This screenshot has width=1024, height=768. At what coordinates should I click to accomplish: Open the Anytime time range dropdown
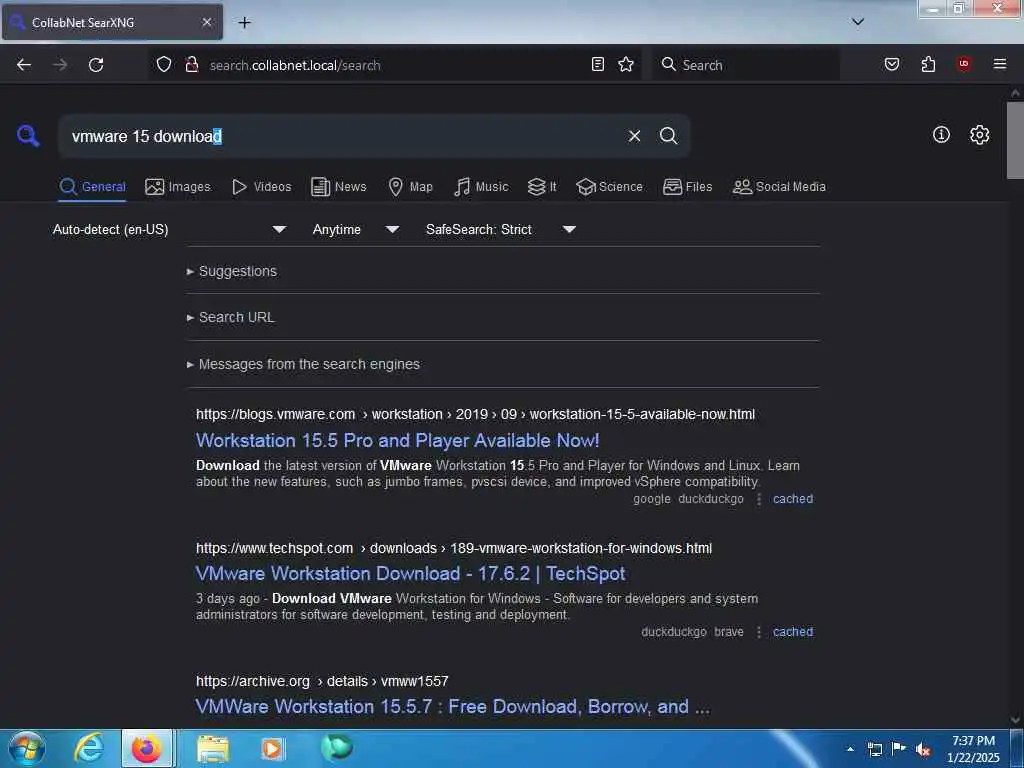click(x=355, y=229)
